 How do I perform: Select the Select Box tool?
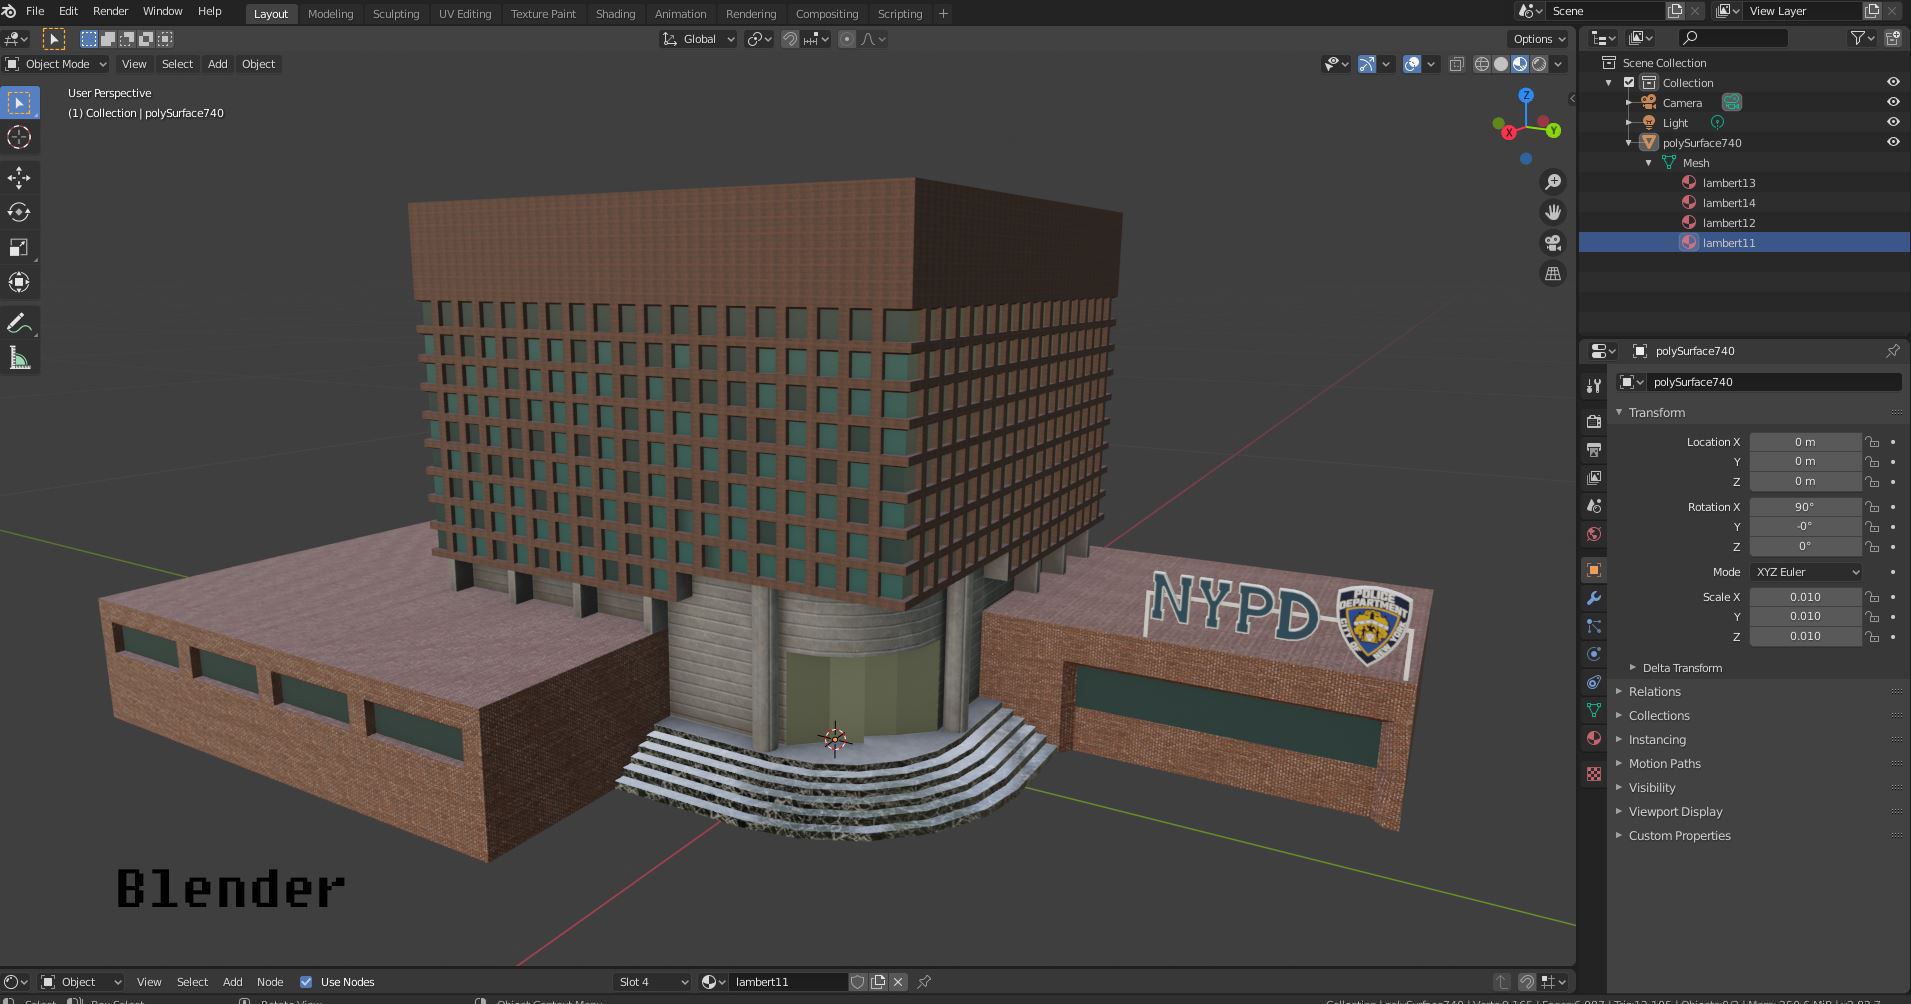pyautogui.click(x=19, y=103)
